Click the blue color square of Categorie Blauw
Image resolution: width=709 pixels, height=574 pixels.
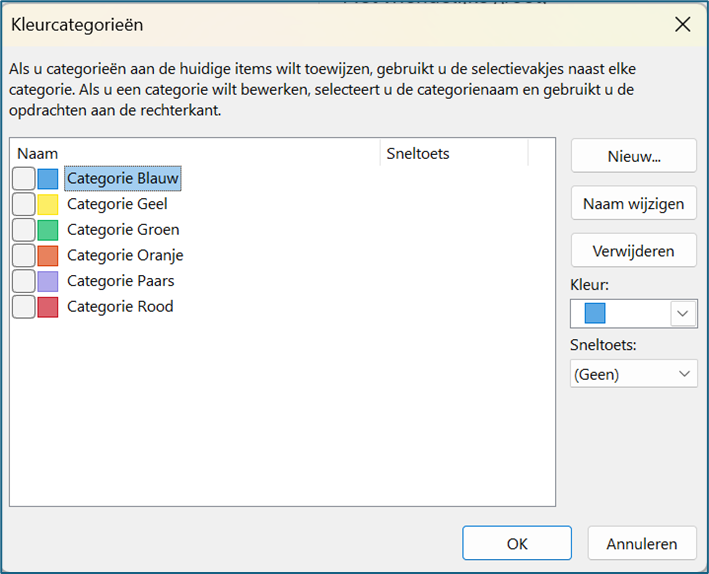tap(48, 179)
